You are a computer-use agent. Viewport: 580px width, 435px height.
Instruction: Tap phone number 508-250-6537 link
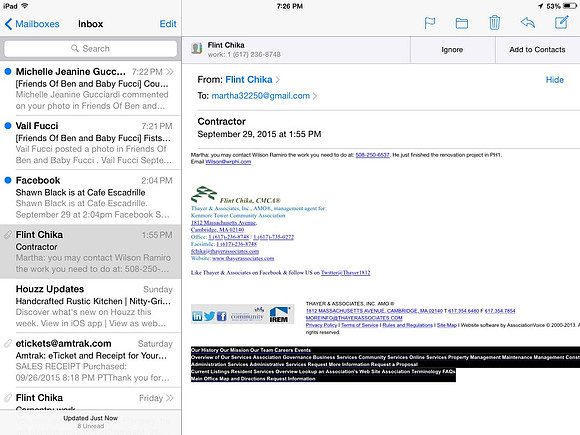coord(372,155)
